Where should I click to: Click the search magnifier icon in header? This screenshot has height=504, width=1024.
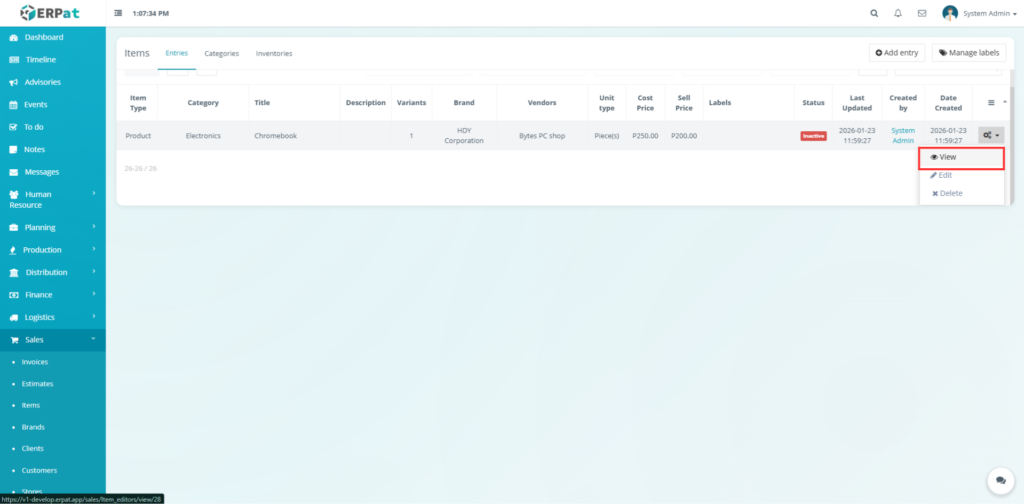[874, 13]
